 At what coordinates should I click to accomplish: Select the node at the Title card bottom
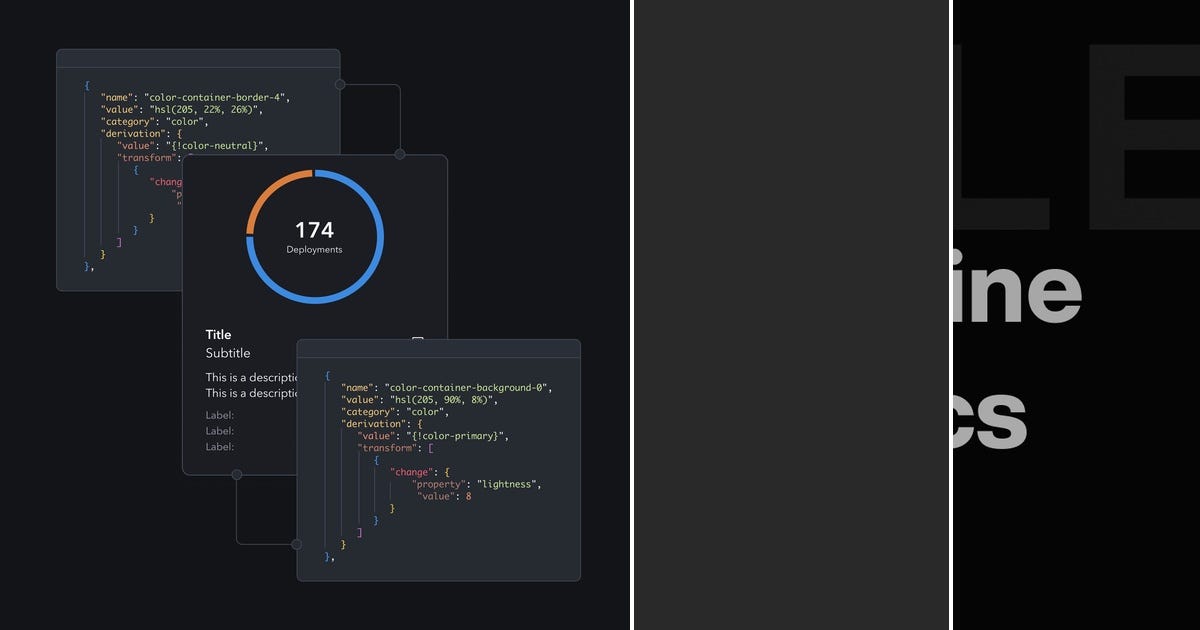point(238,475)
